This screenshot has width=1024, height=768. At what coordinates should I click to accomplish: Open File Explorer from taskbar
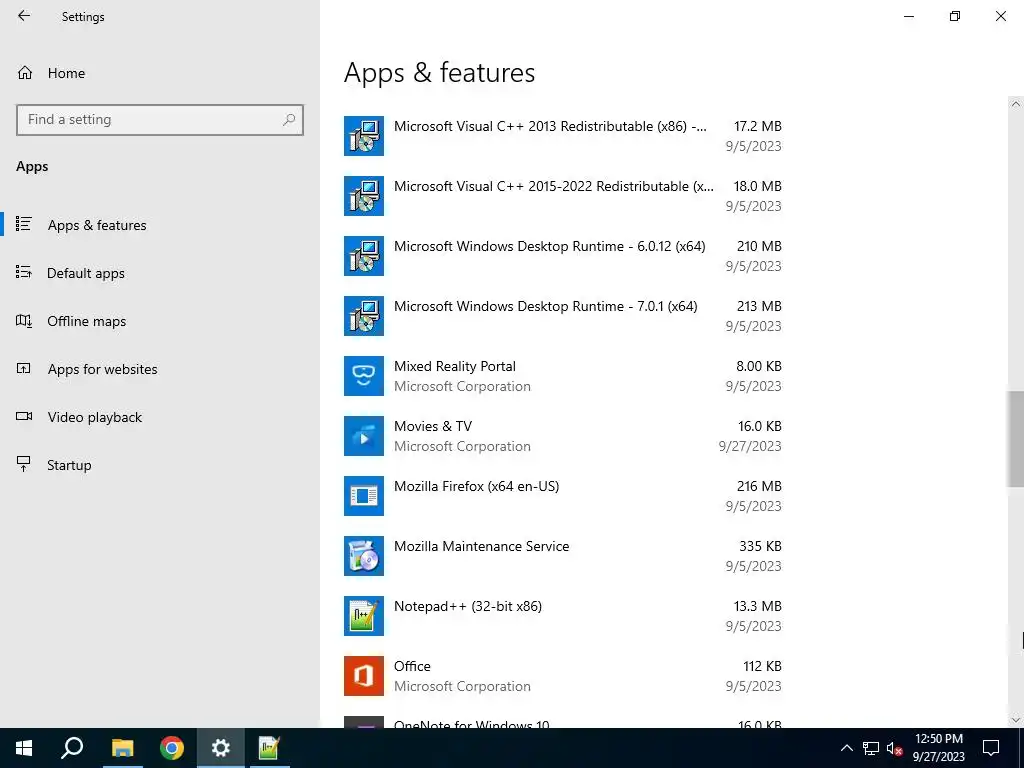(122, 748)
